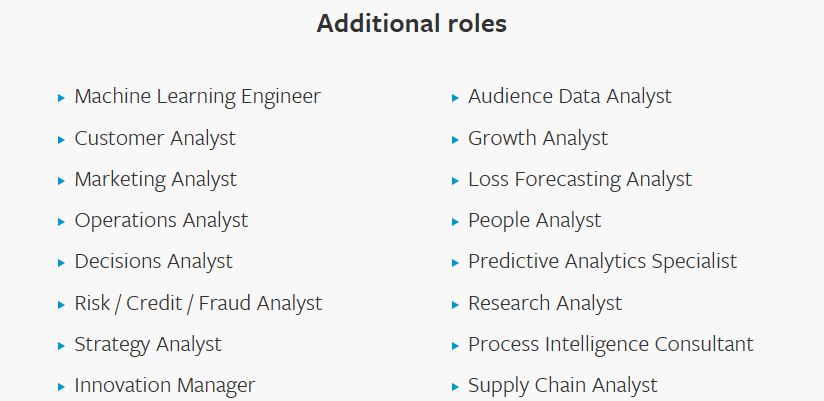Click the Machine Learning Engineer text
The height and width of the screenshot is (401, 824).
pos(198,97)
